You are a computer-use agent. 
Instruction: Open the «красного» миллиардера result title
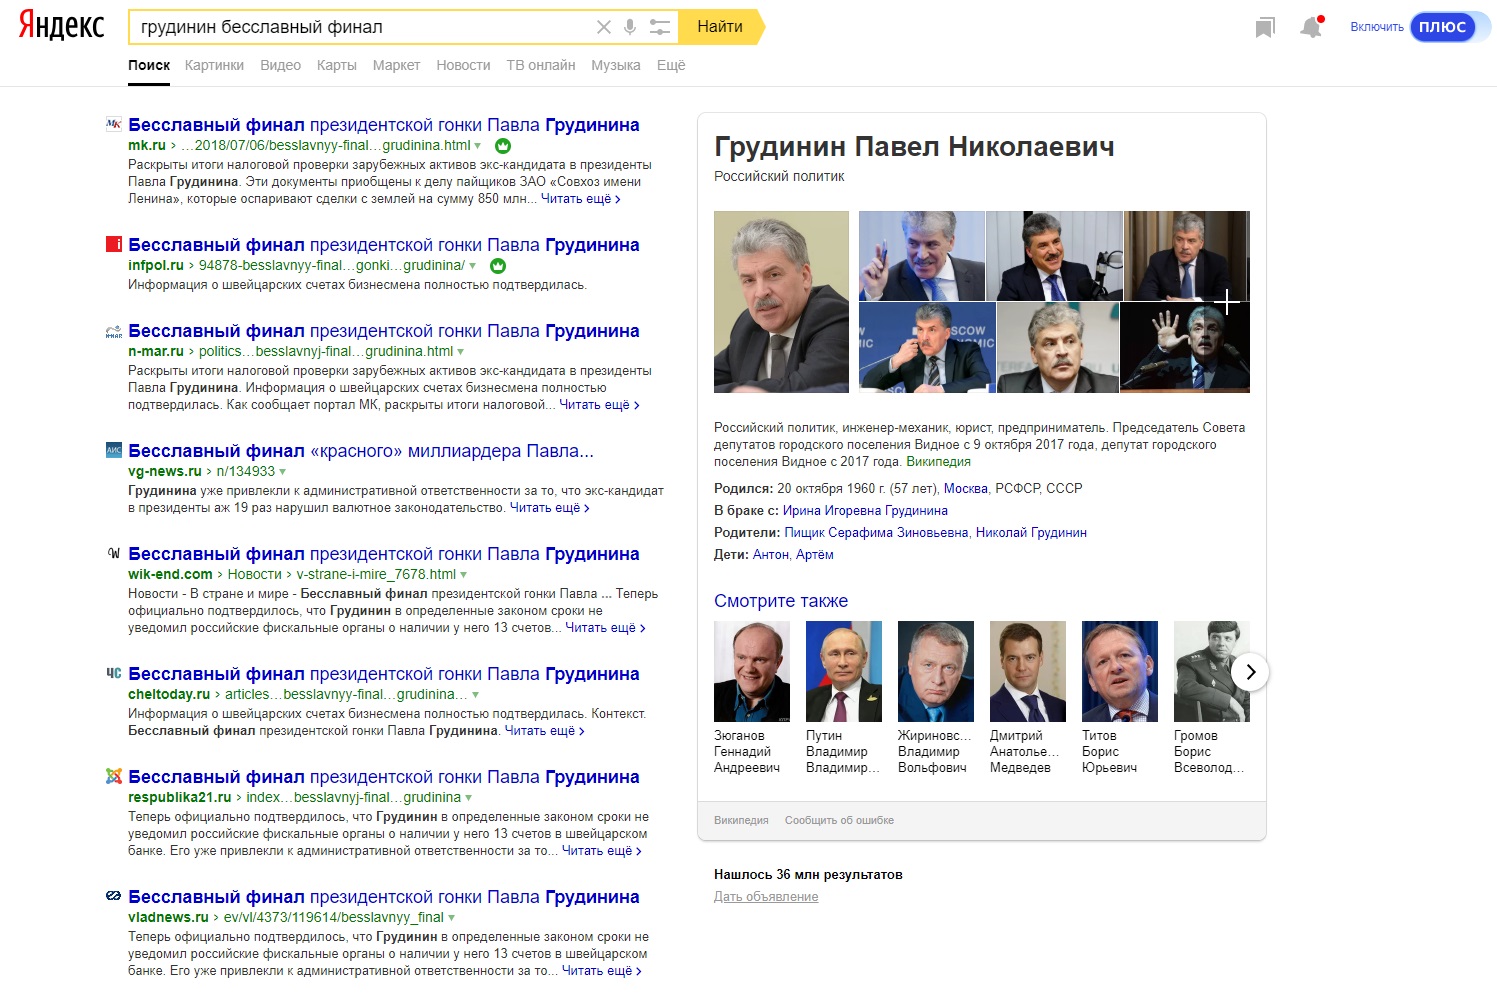[361, 451]
